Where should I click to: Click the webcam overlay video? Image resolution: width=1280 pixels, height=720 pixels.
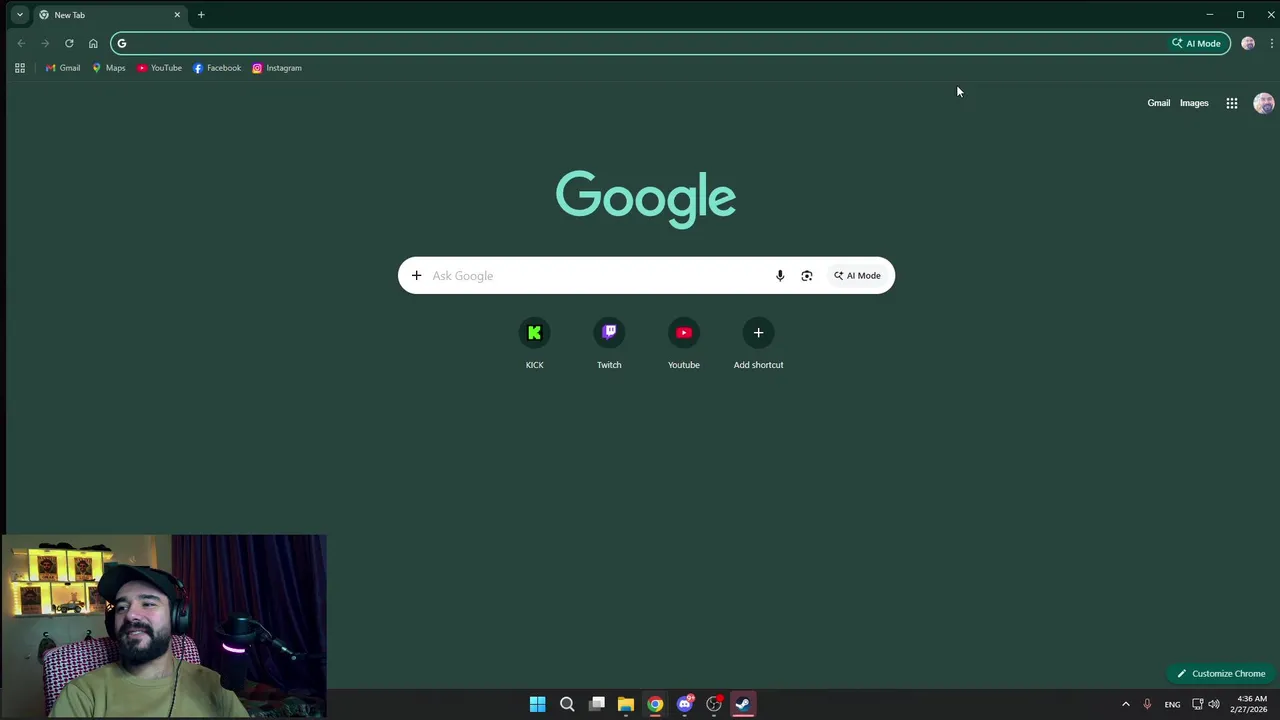(x=165, y=626)
